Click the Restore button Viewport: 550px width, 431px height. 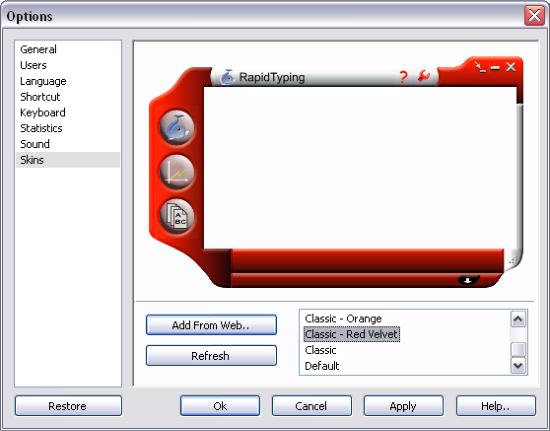pos(68,406)
